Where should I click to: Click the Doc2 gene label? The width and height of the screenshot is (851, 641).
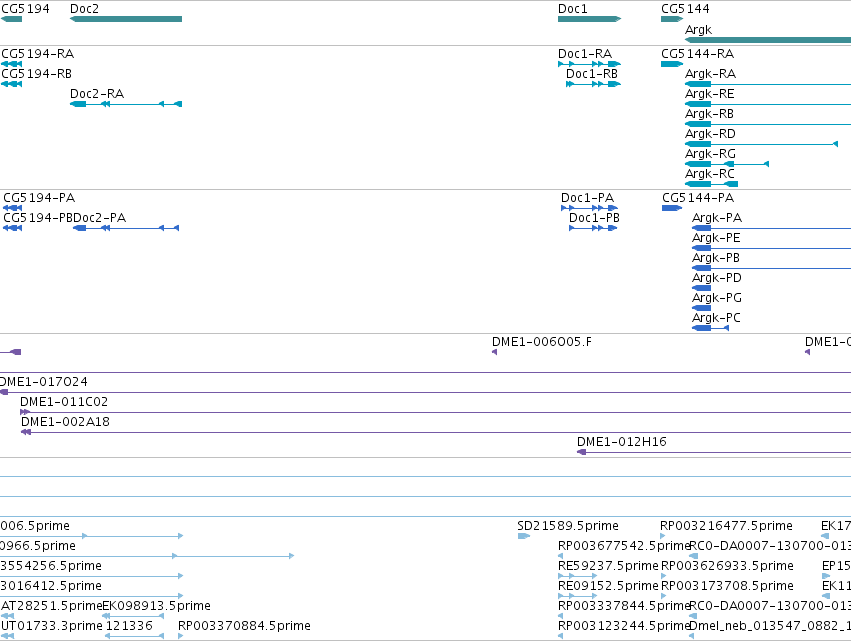point(84,9)
